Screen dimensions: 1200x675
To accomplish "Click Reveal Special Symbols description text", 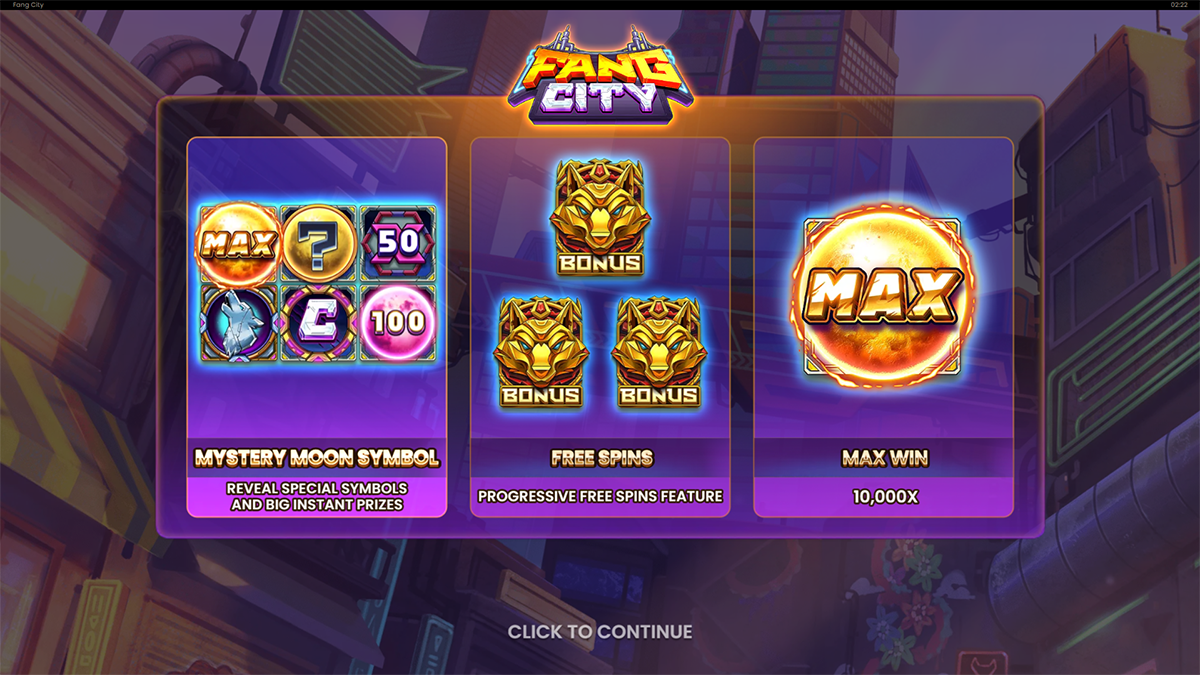I will tap(317, 496).
